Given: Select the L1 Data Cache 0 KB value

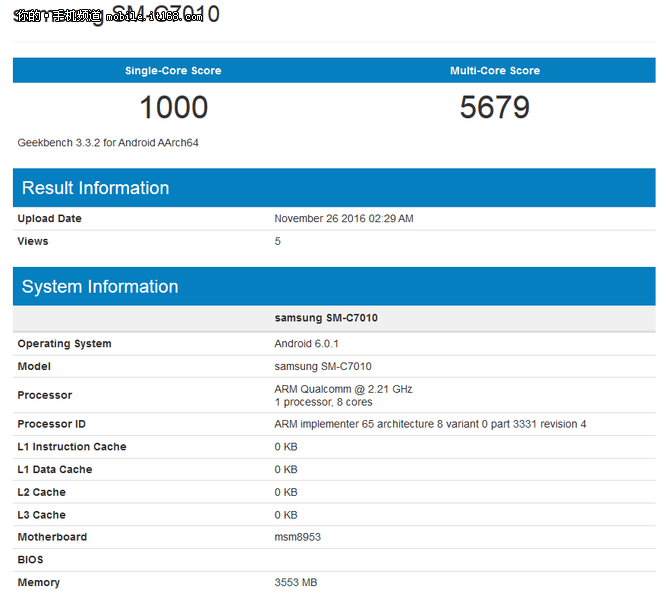Looking at the screenshot, I should click(286, 469).
